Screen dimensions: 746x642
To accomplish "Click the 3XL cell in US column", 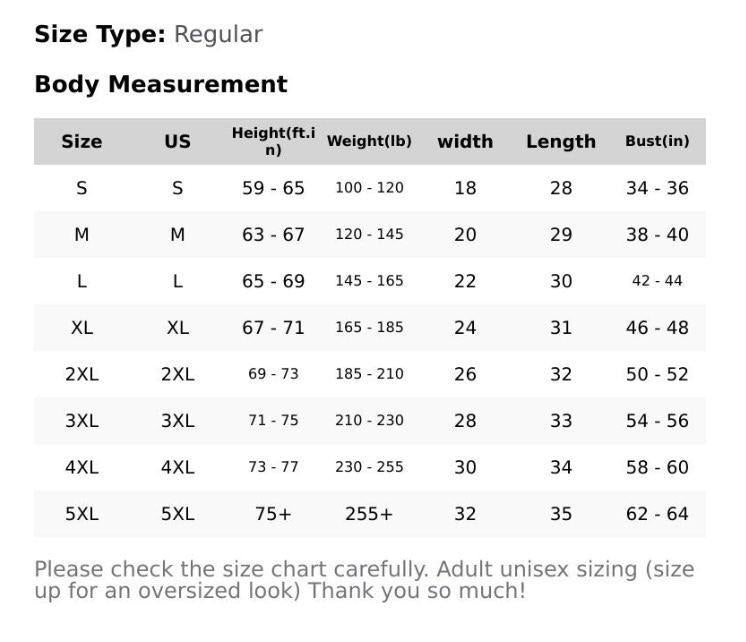I will (x=177, y=421).
